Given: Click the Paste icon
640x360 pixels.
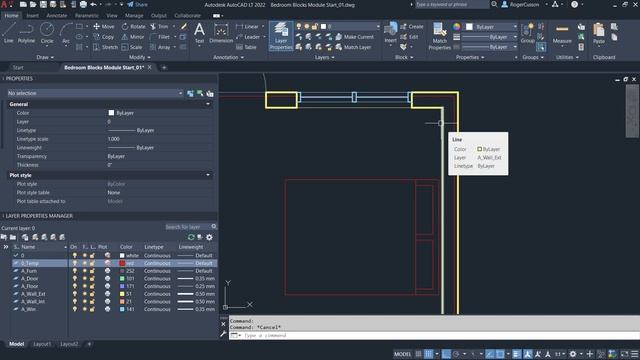Looking at the screenshot, I should click(x=599, y=33).
